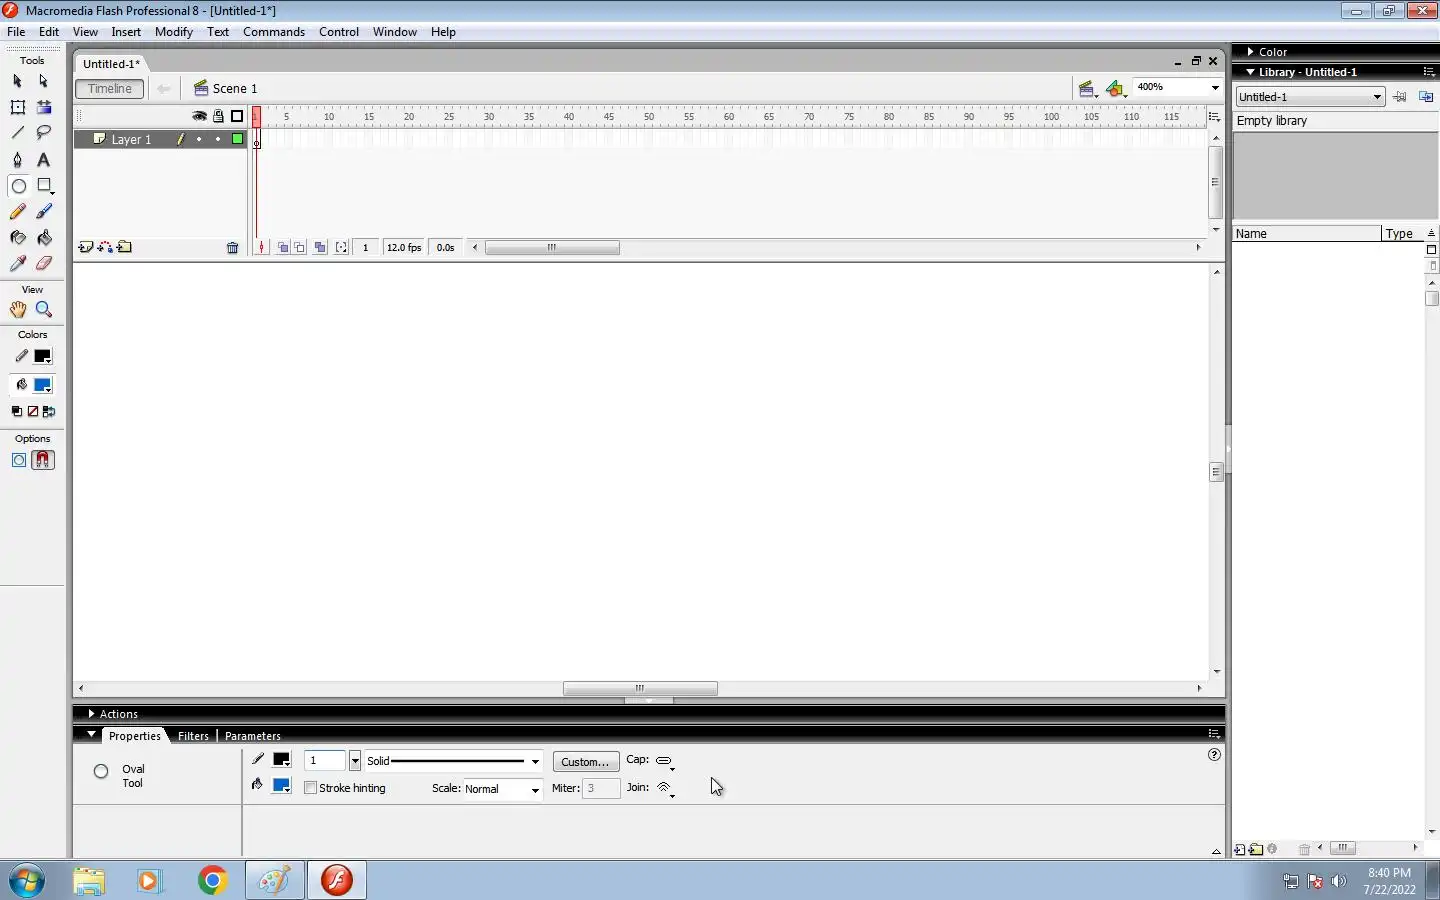Image resolution: width=1440 pixels, height=900 pixels.
Task: Click the No Color icon
Action: [x=33, y=411]
